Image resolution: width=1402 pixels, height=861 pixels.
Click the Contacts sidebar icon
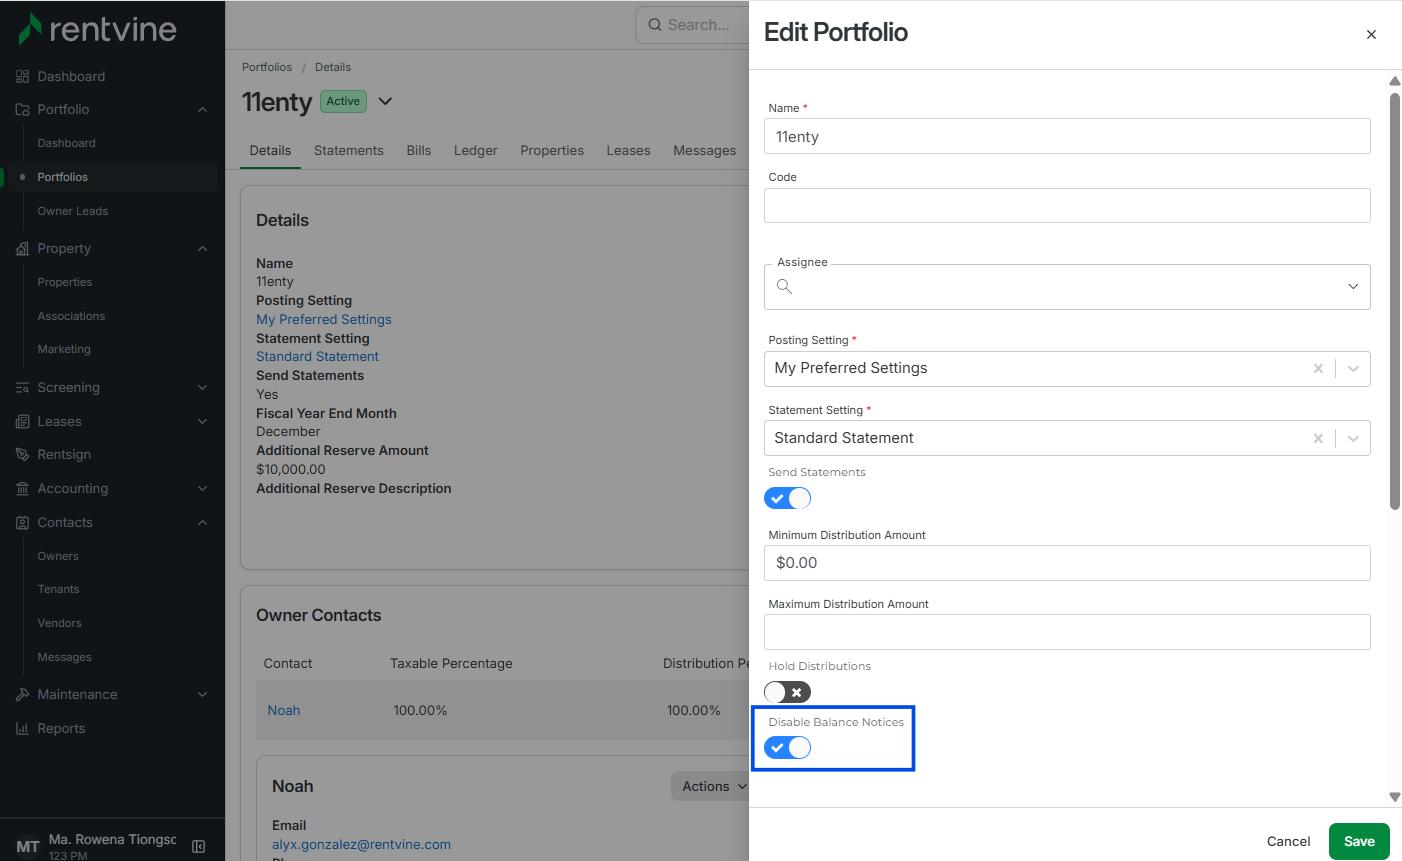click(x=22, y=522)
